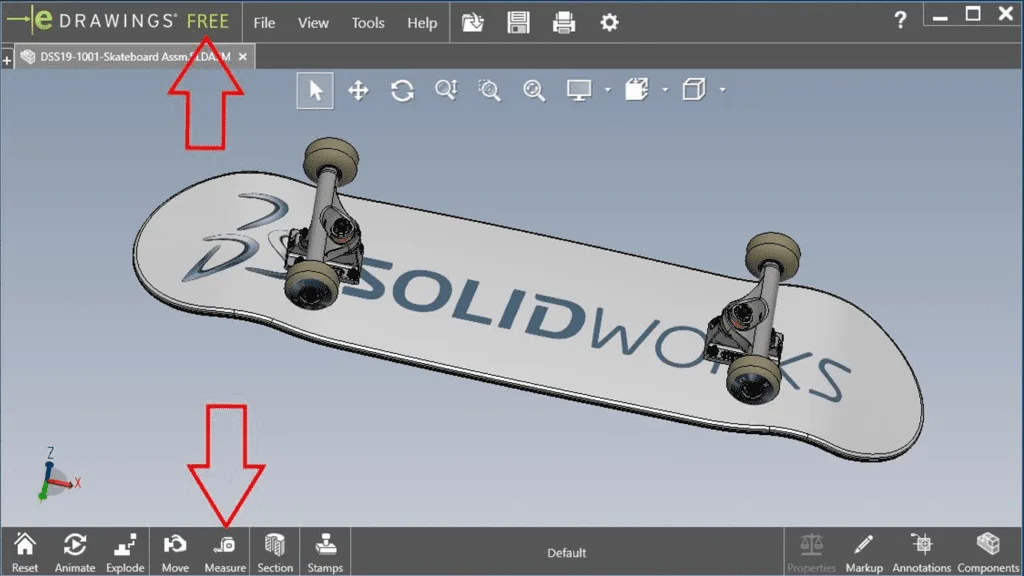Click the Explode tool
Image resolution: width=1024 pixels, height=576 pixels.
(x=125, y=552)
